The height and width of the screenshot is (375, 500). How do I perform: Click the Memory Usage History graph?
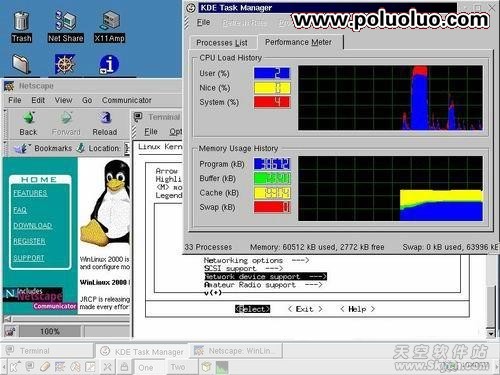390,188
